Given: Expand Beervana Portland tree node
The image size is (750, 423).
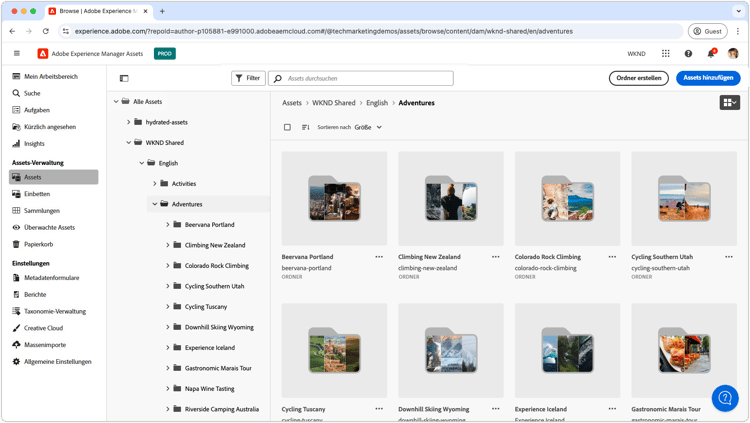Looking at the screenshot, I should point(168,224).
